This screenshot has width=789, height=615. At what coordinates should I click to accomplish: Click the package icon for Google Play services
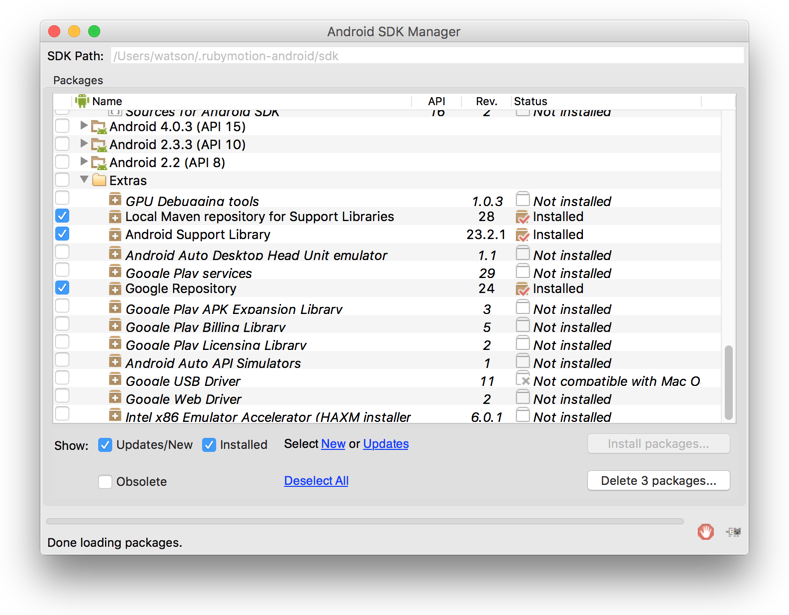click(115, 271)
